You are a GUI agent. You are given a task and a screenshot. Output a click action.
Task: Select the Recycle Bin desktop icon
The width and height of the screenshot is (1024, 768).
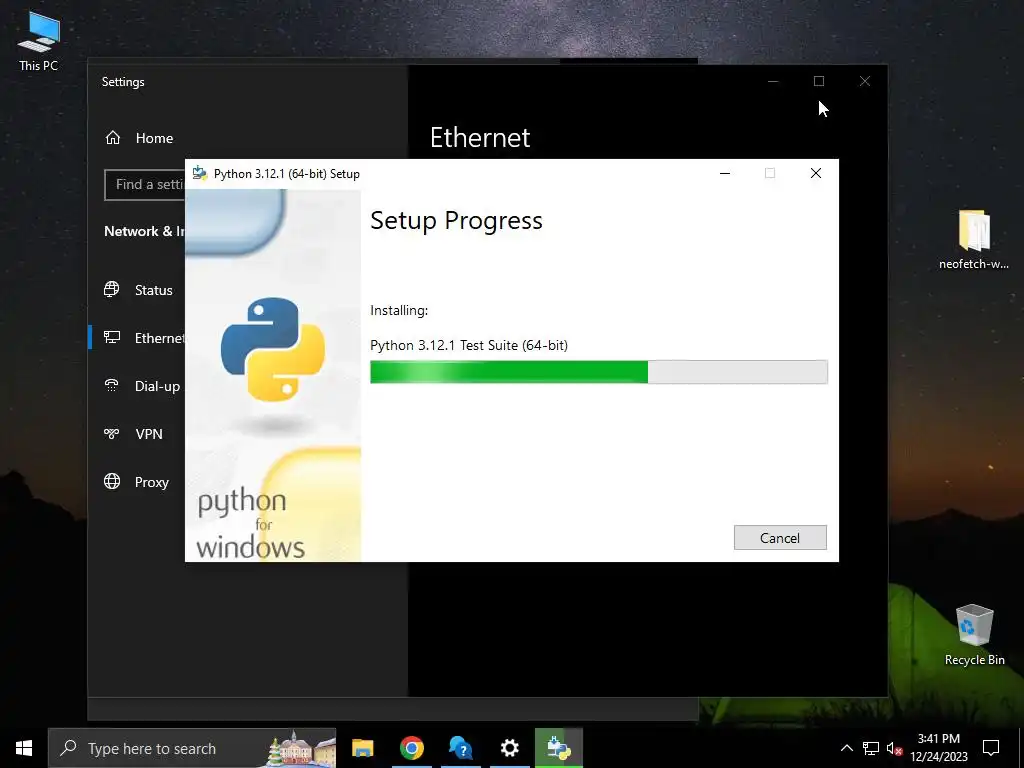click(974, 635)
